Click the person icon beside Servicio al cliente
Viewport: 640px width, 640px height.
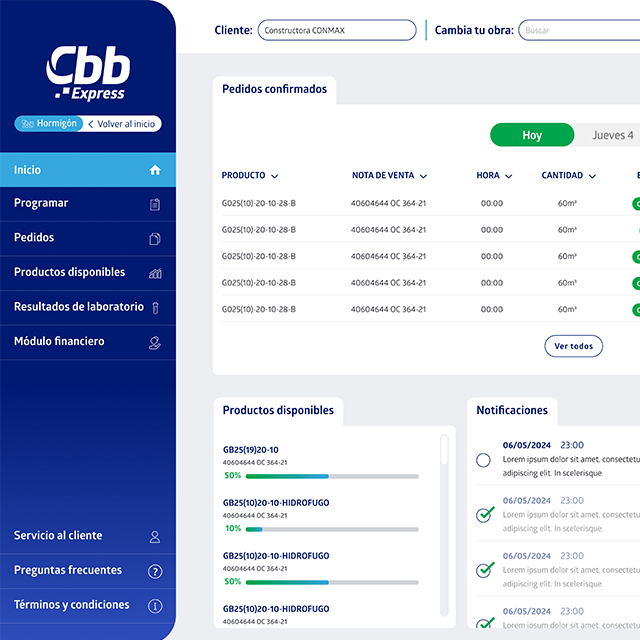(155, 537)
